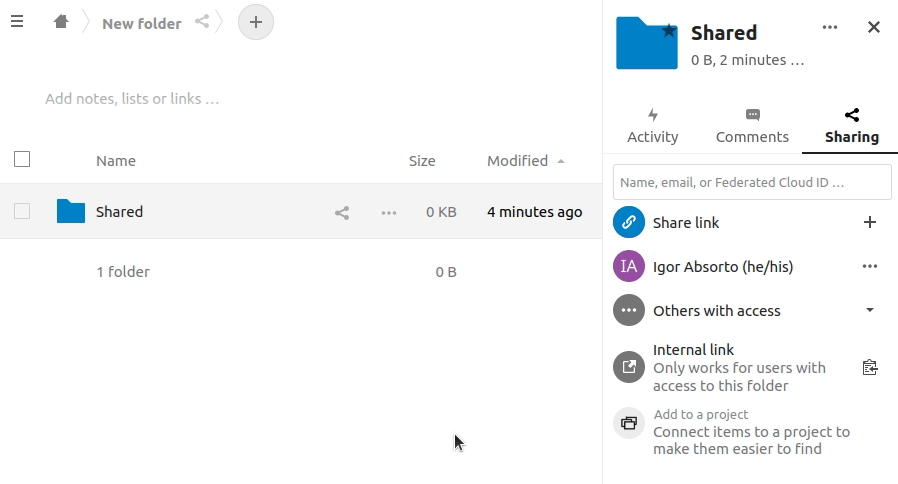Screen dimensions: 898x484
Task: Click the share icon next to New folder breadcrumb
Action: click(203, 21)
